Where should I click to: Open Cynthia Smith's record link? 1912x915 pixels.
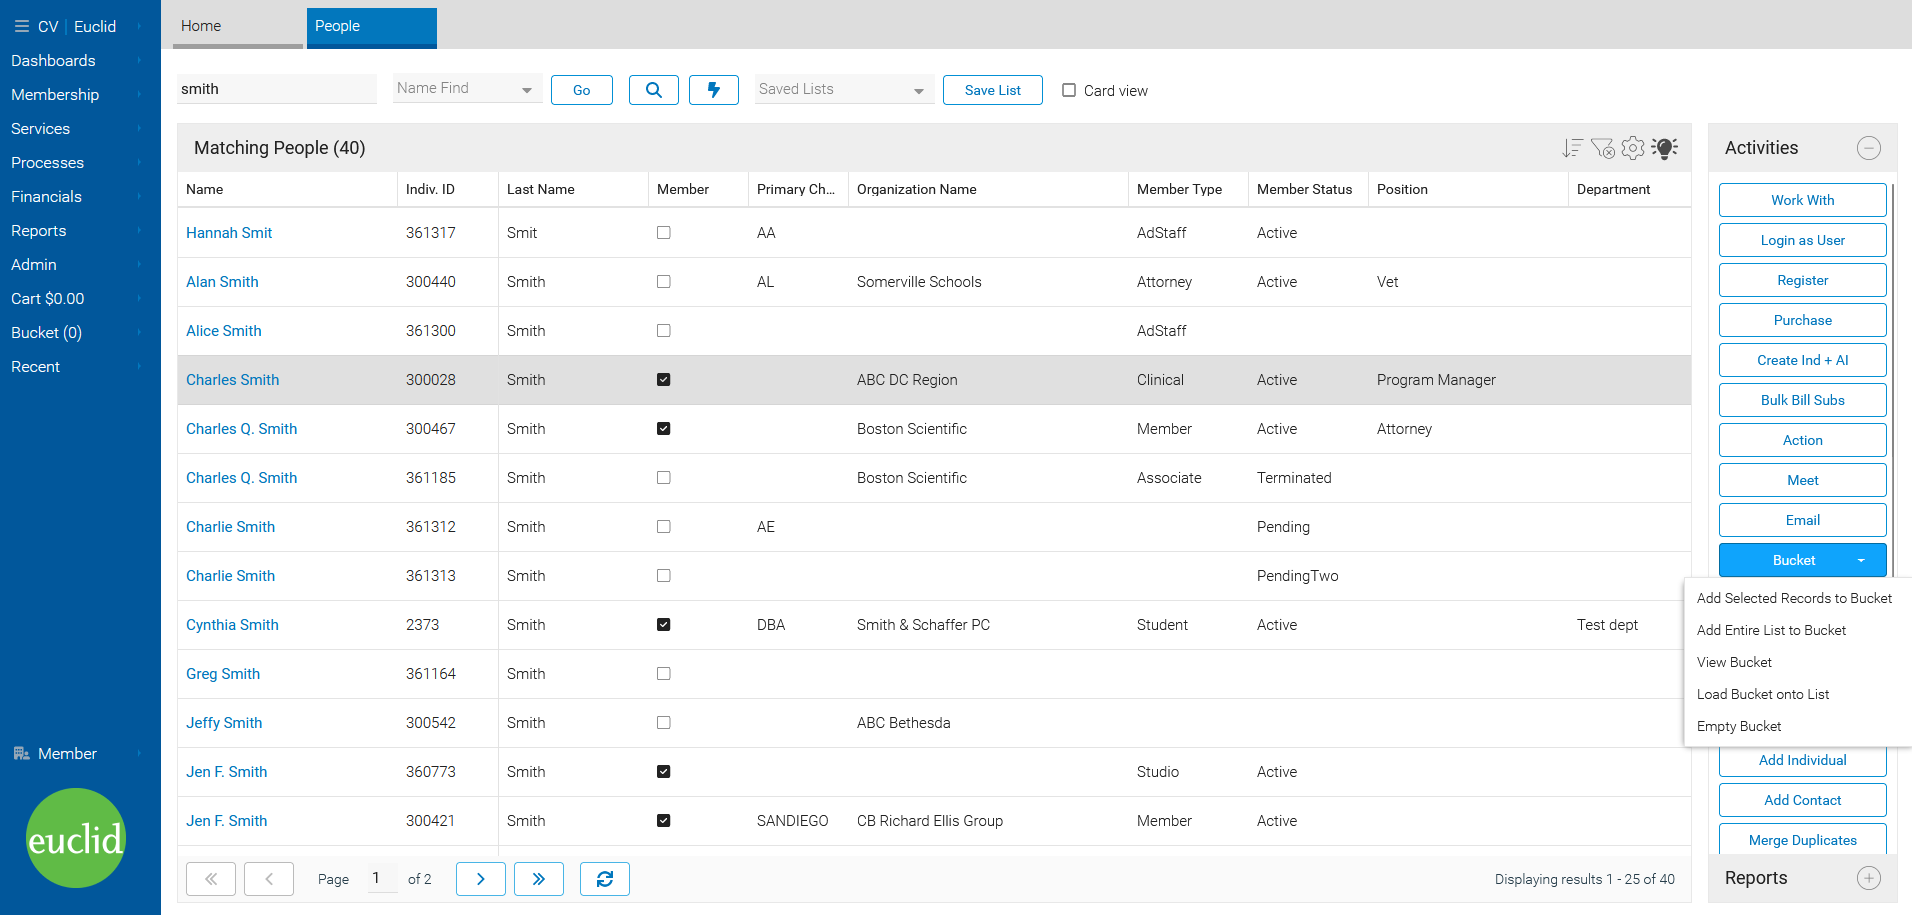(232, 625)
